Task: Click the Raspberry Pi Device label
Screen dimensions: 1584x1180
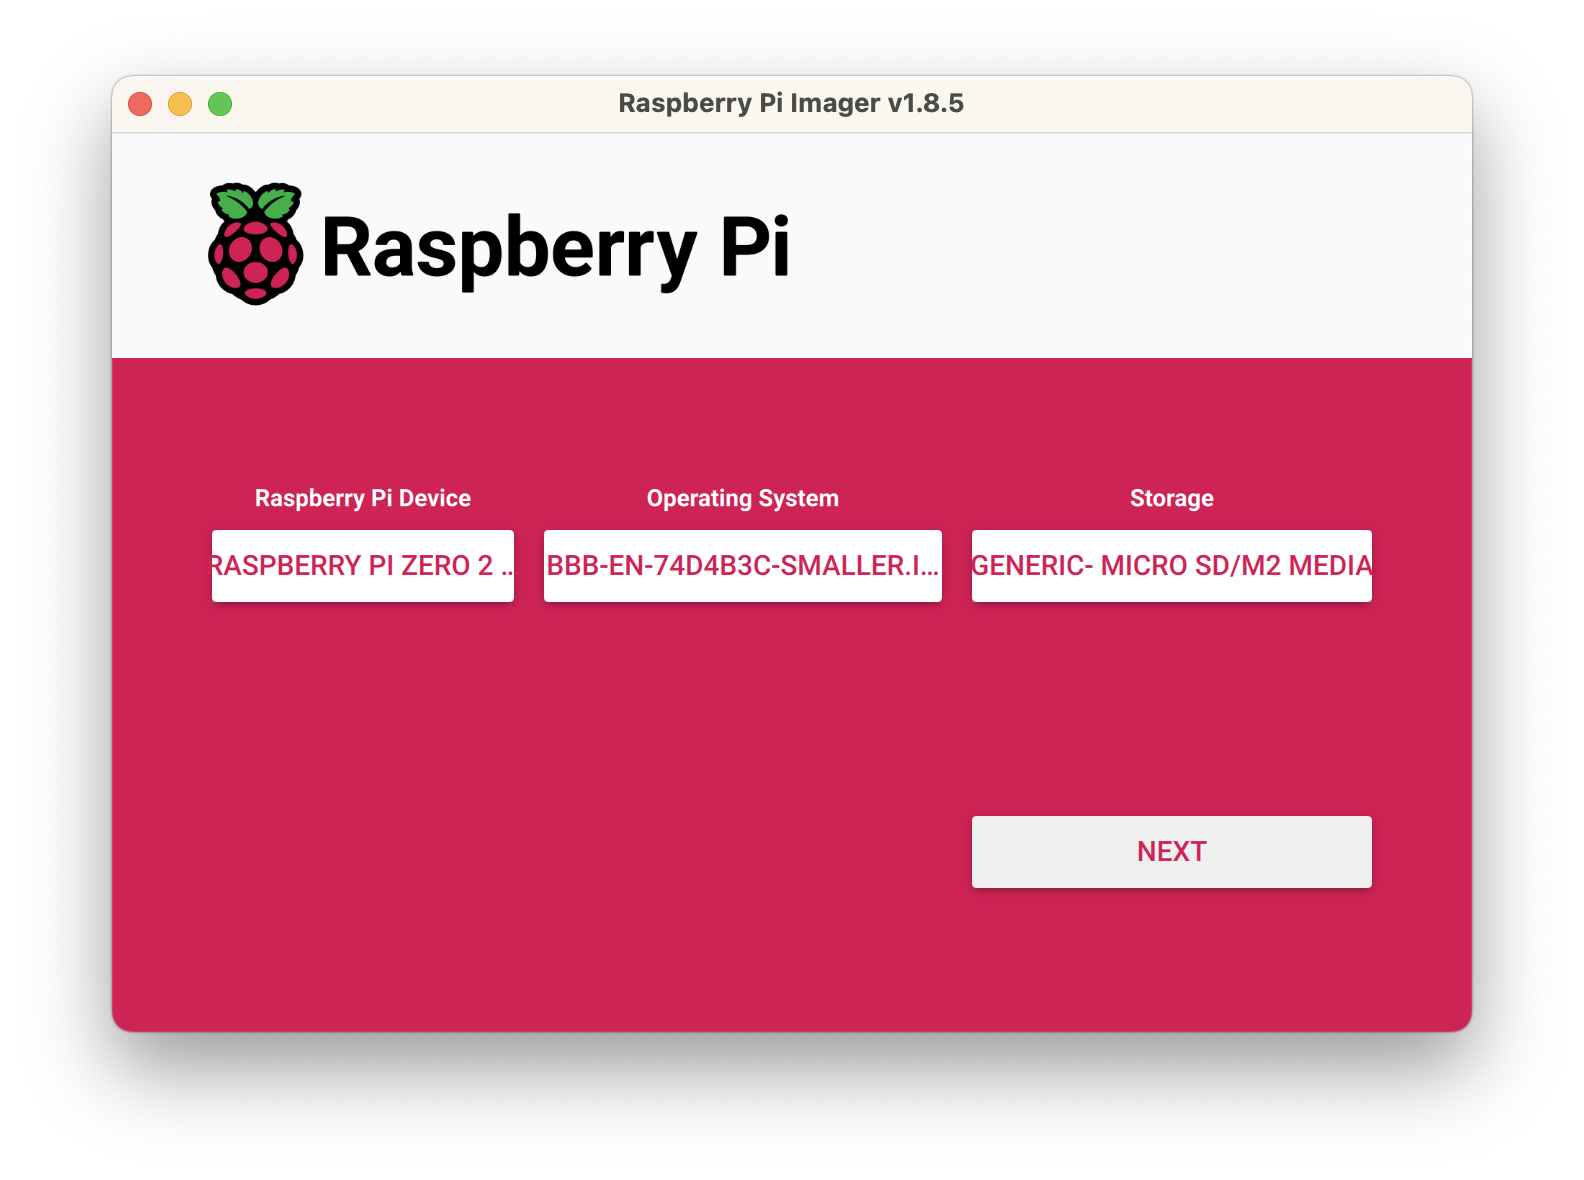Action: (x=362, y=498)
